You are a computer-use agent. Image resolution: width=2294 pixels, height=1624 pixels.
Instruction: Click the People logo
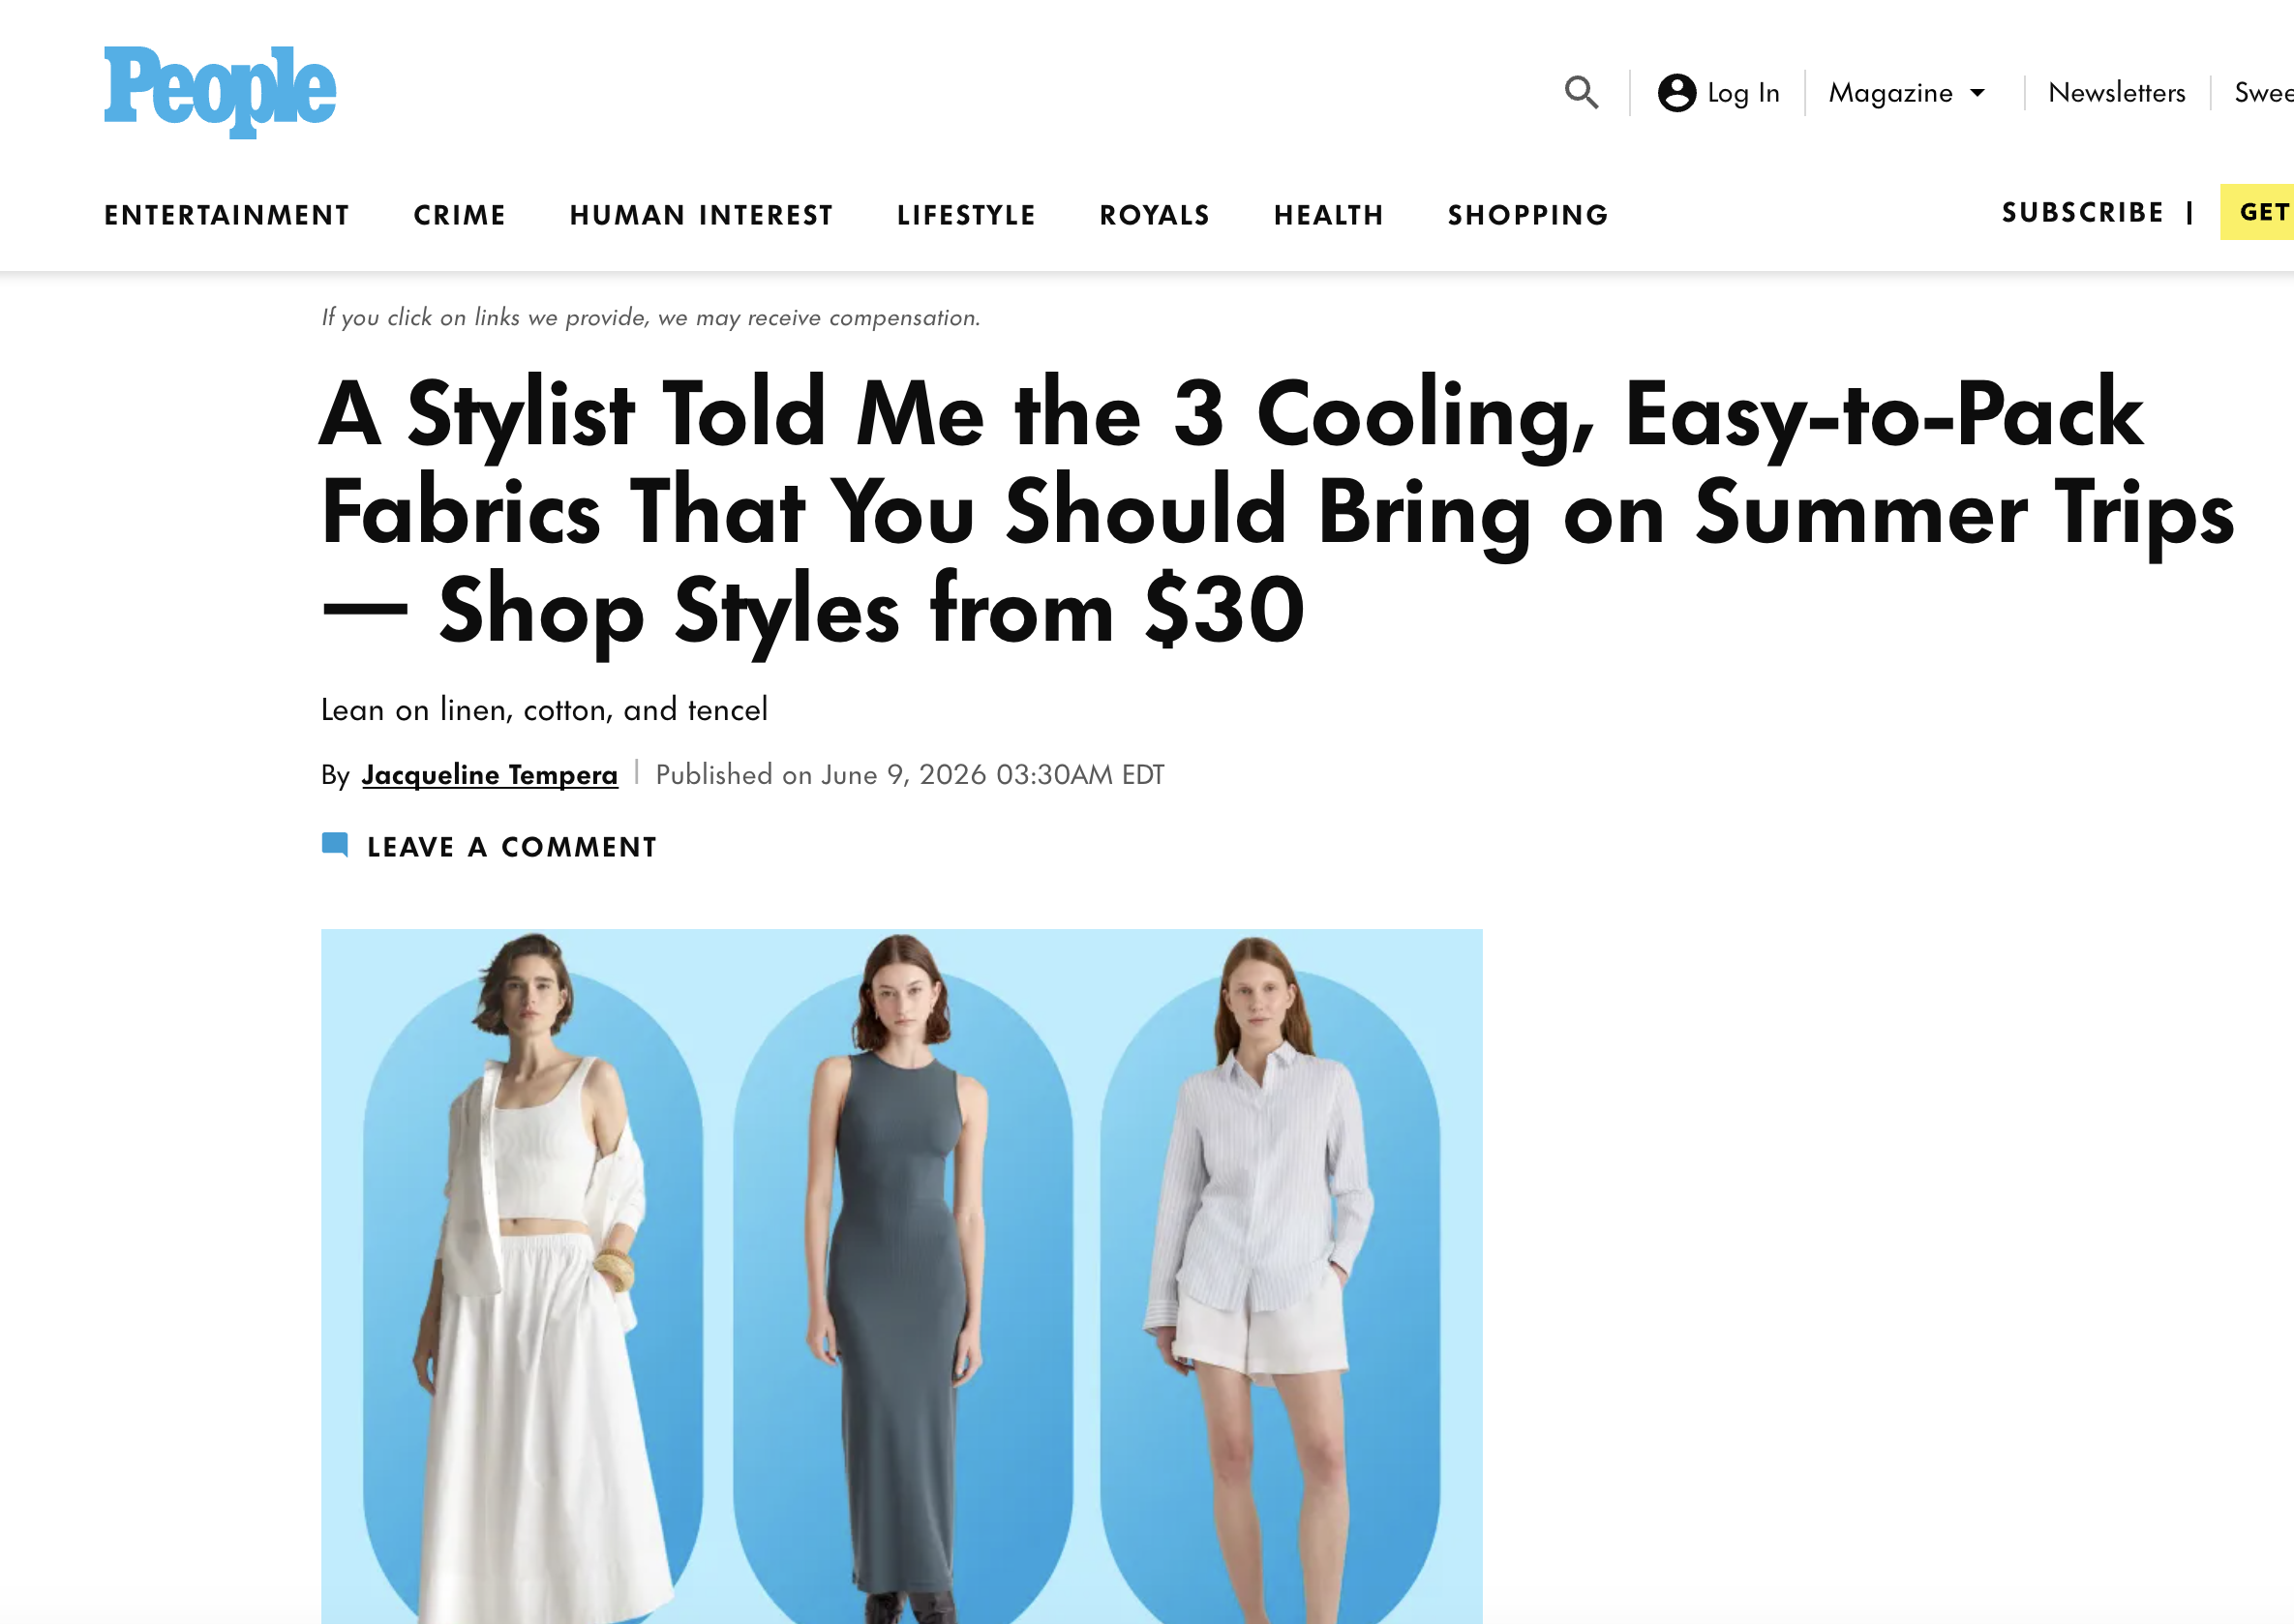(x=220, y=91)
